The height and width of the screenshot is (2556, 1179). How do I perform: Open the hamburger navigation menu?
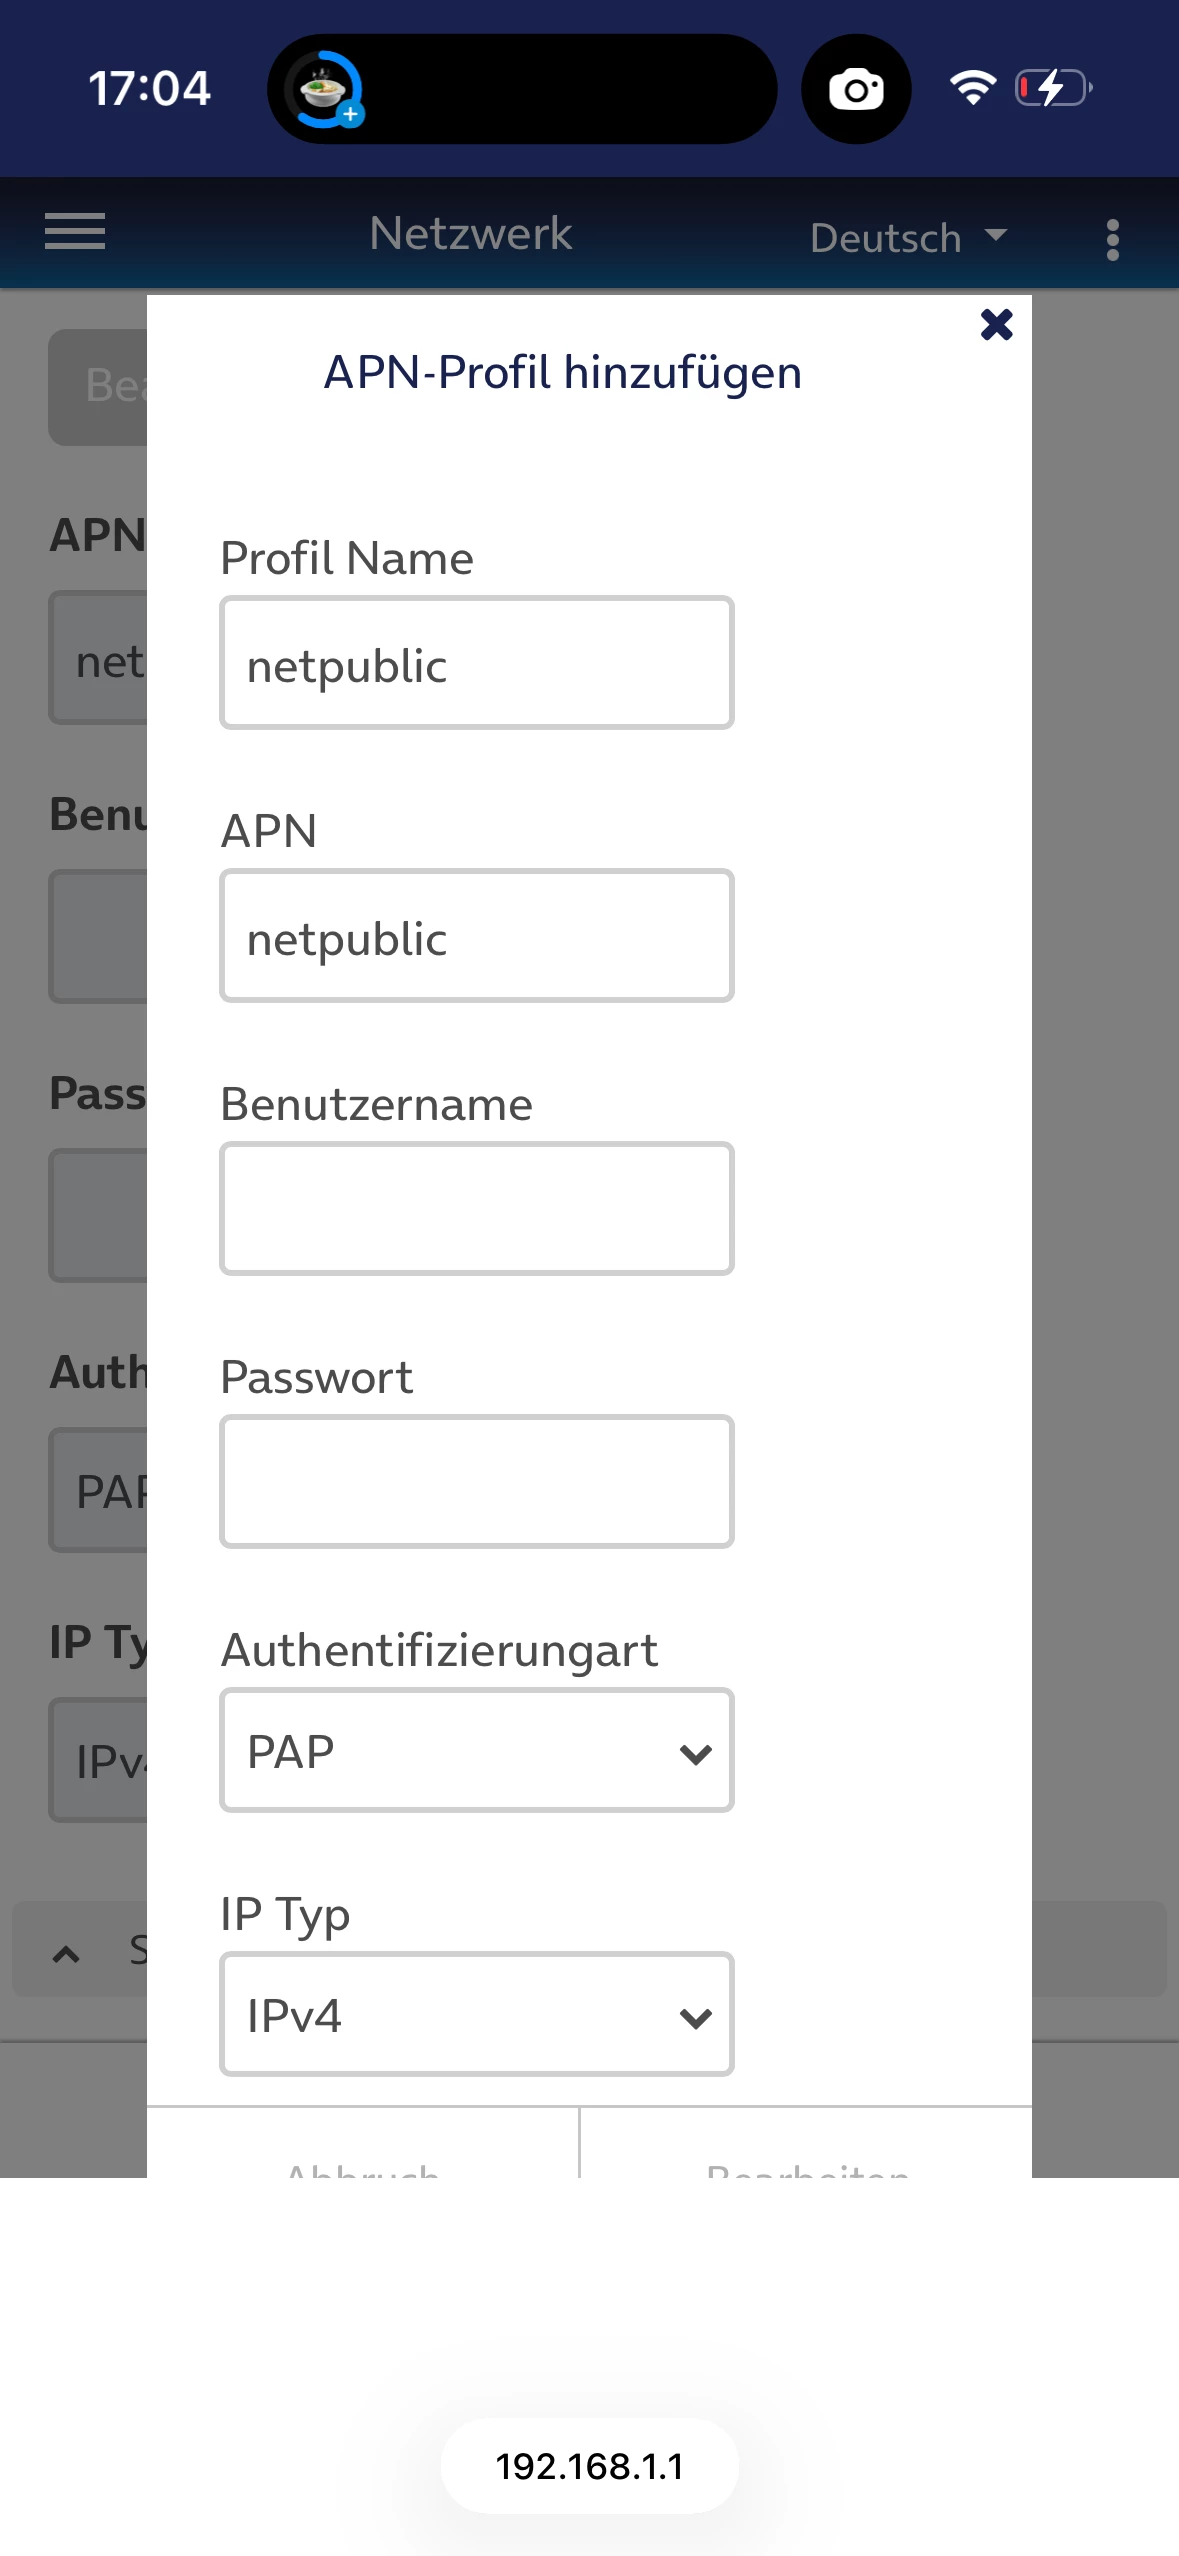click(75, 232)
